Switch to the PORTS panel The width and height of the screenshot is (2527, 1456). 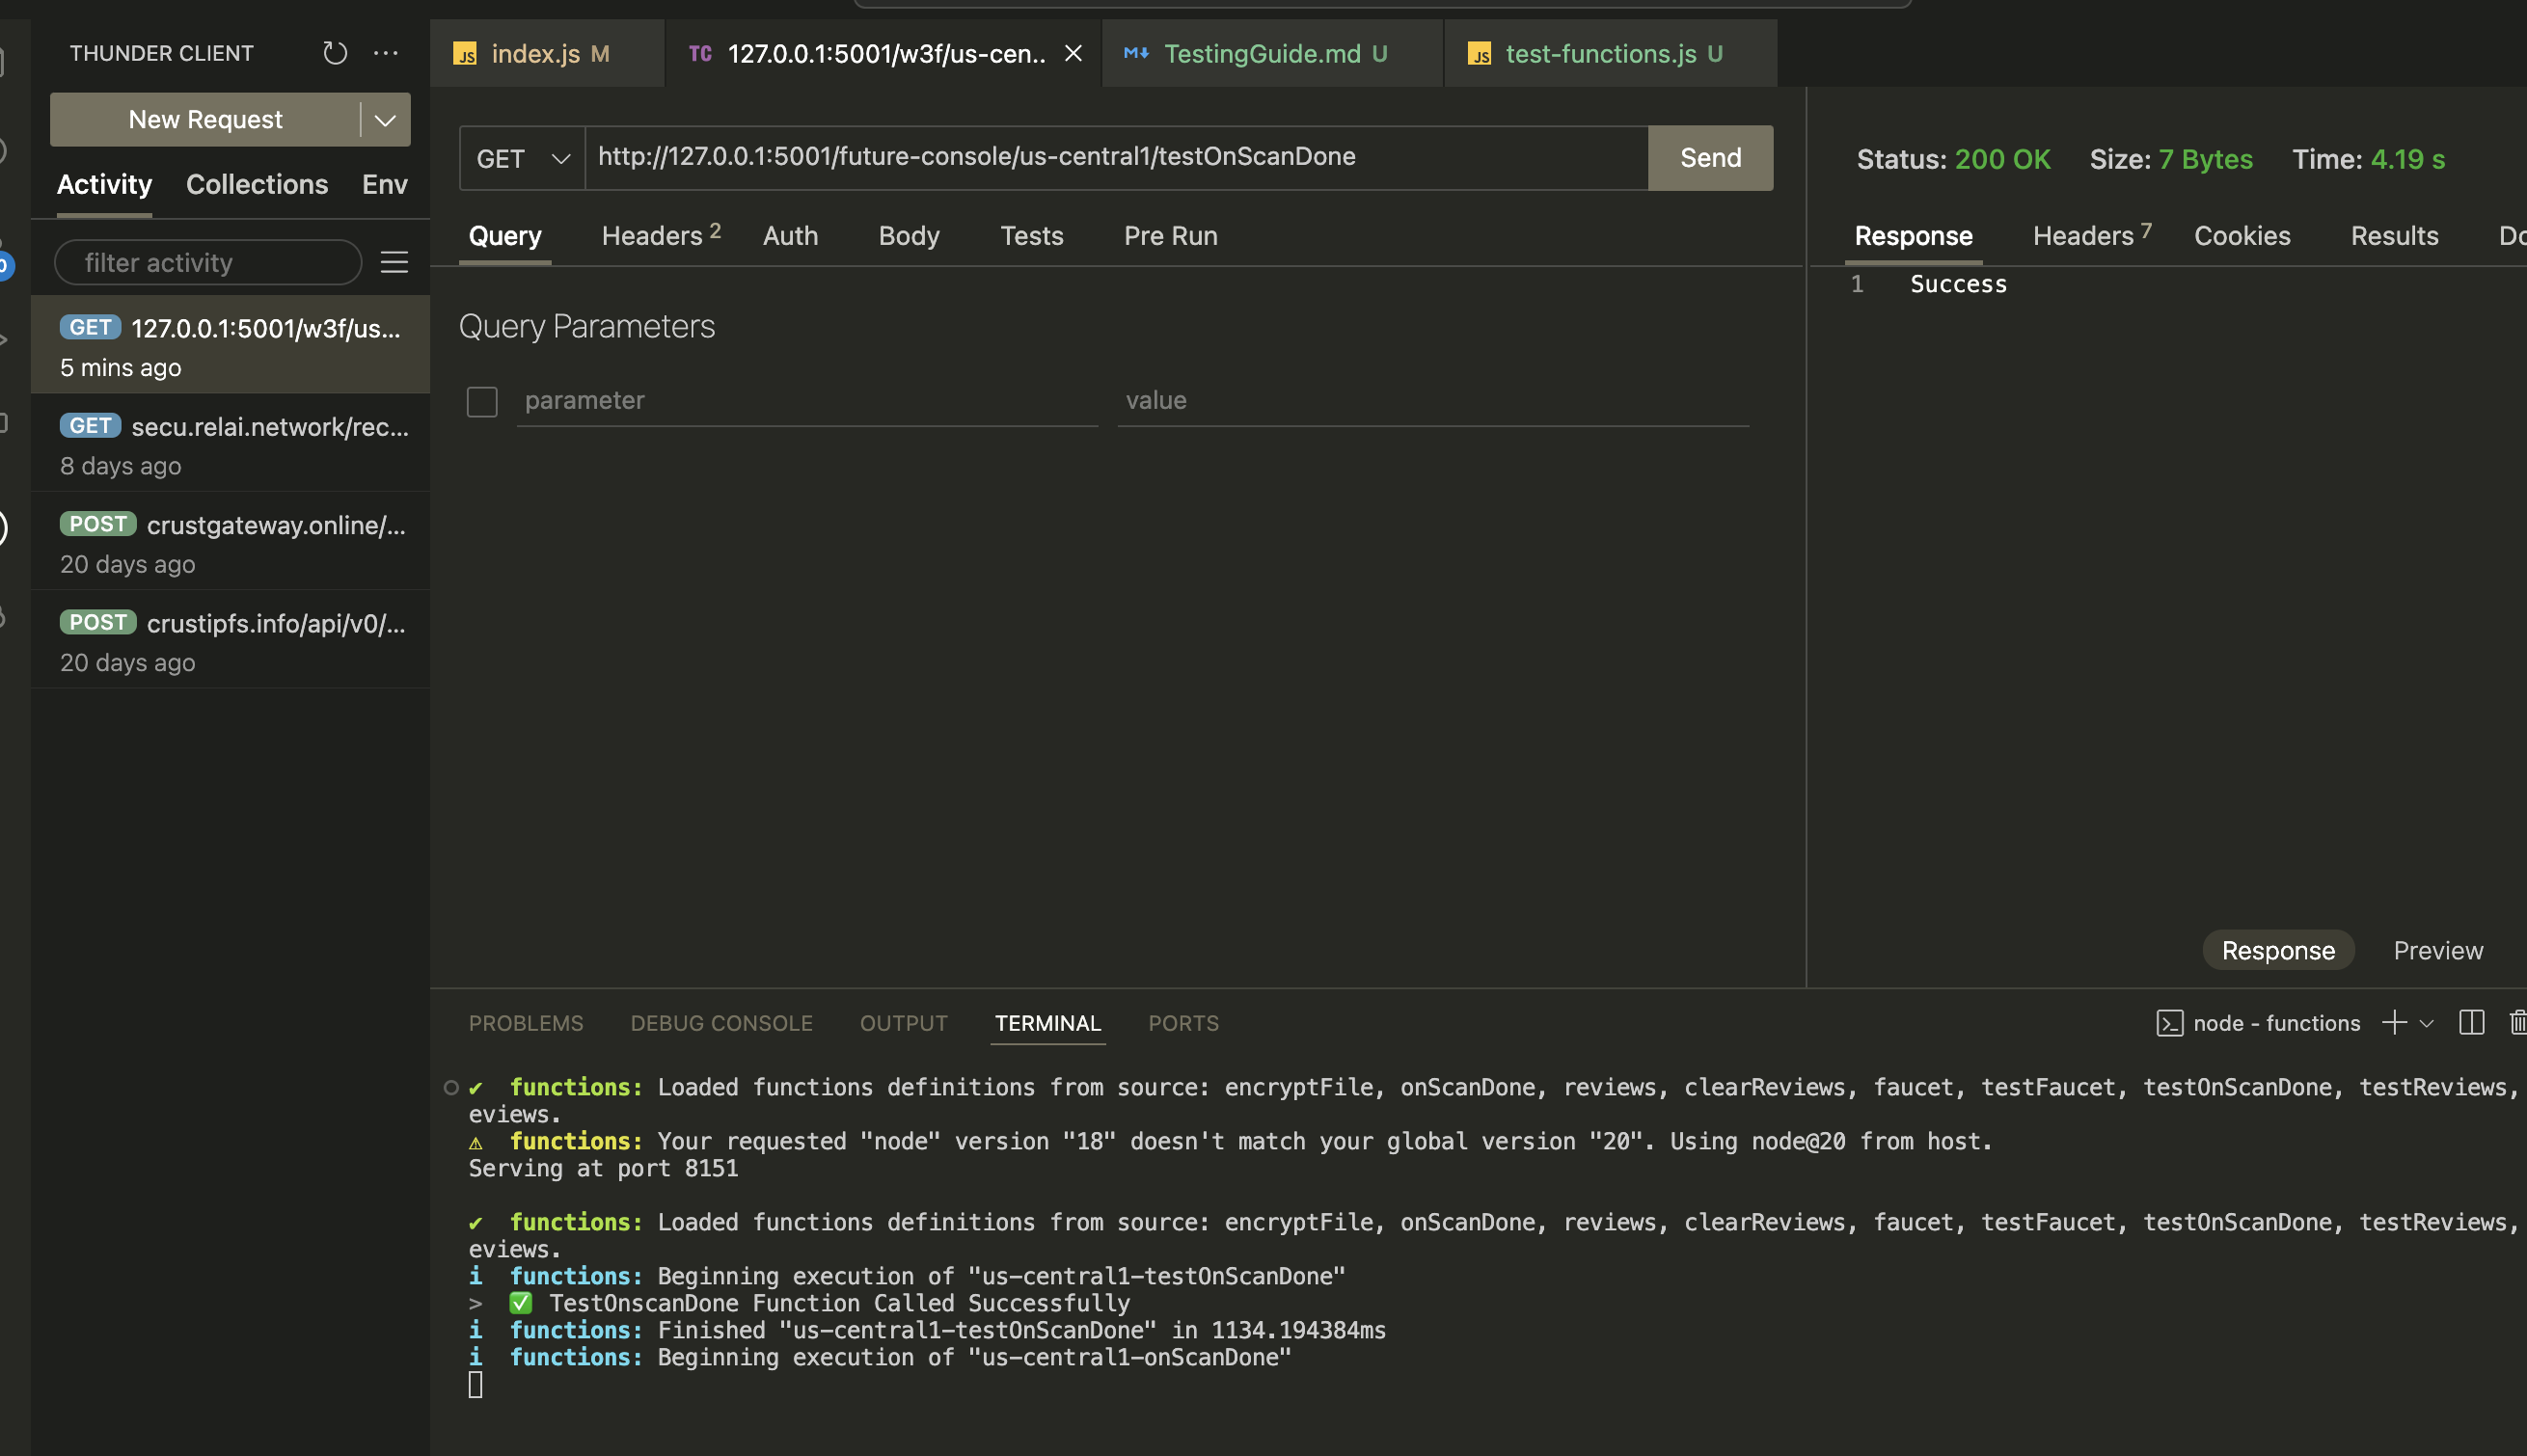coord(1183,1023)
